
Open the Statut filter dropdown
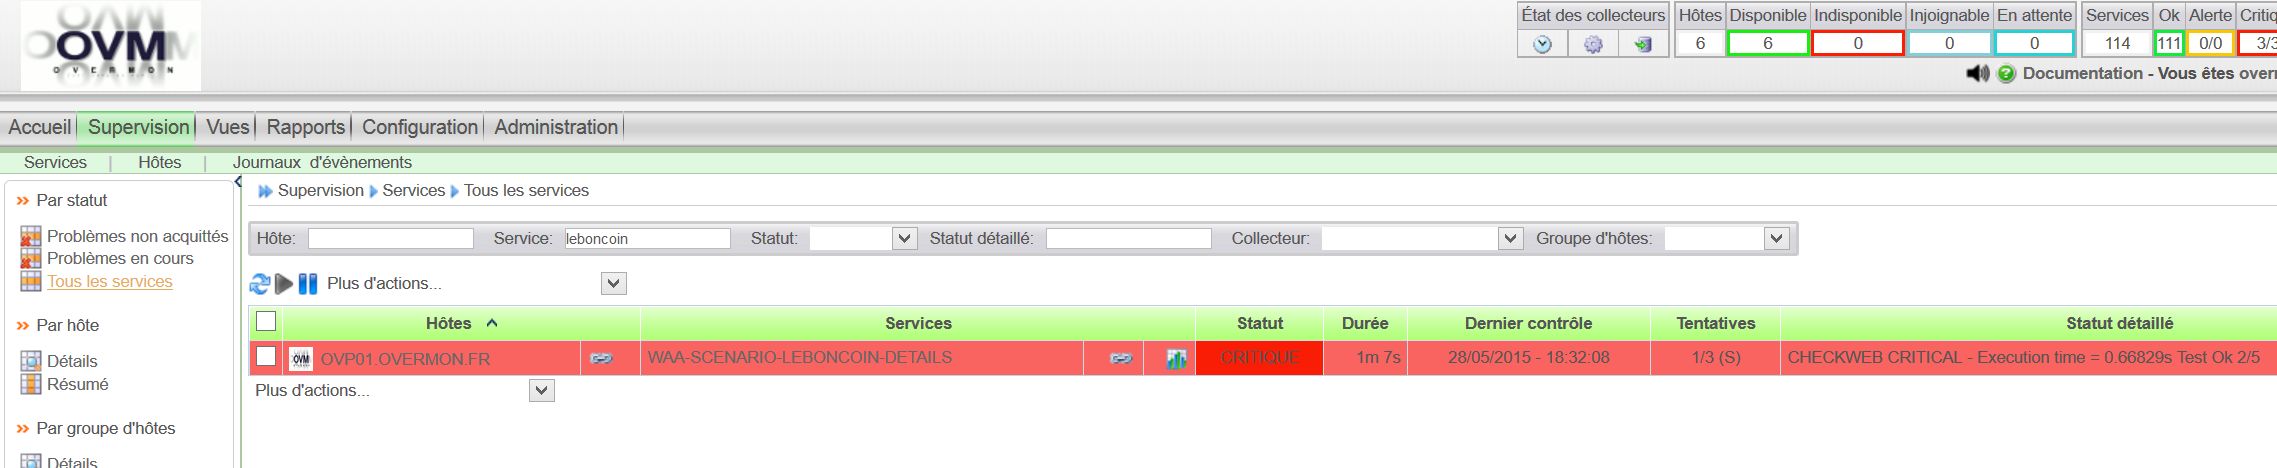click(x=904, y=238)
